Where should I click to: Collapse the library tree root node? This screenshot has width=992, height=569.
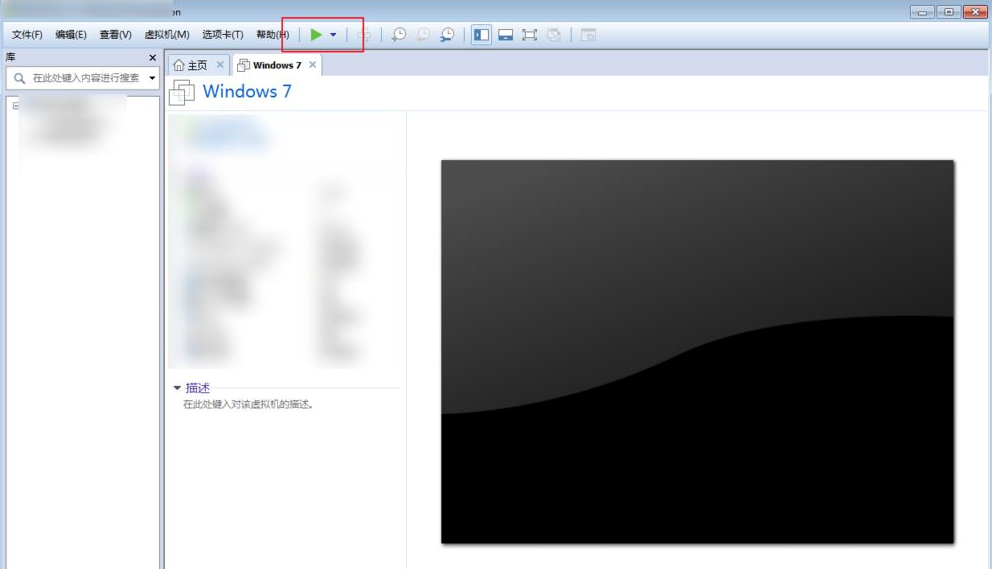(x=16, y=106)
